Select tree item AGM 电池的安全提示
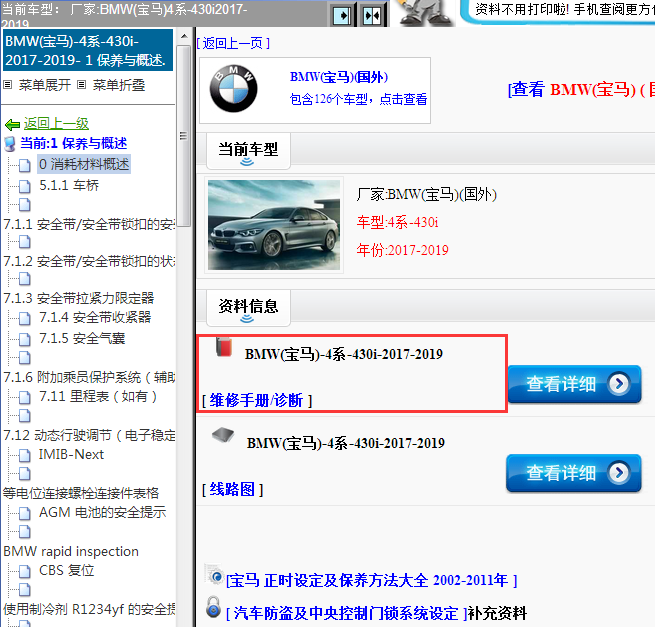 point(102,512)
